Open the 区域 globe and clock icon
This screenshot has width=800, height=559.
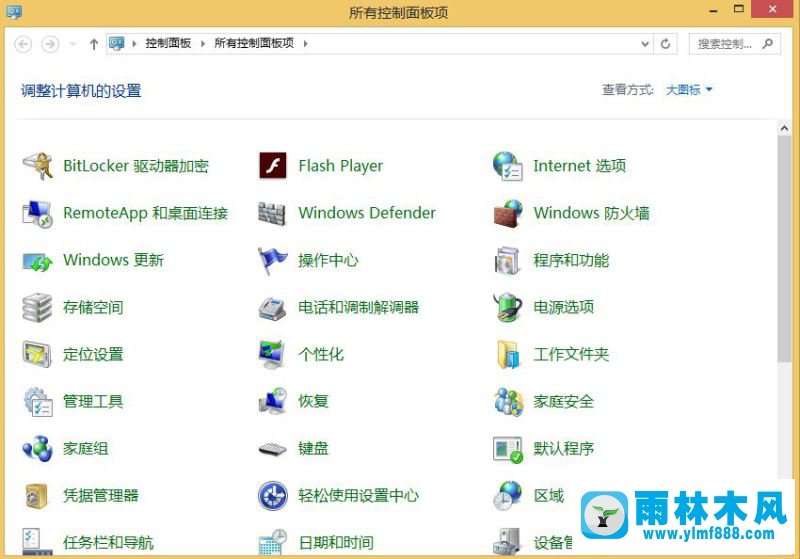pyautogui.click(x=508, y=496)
